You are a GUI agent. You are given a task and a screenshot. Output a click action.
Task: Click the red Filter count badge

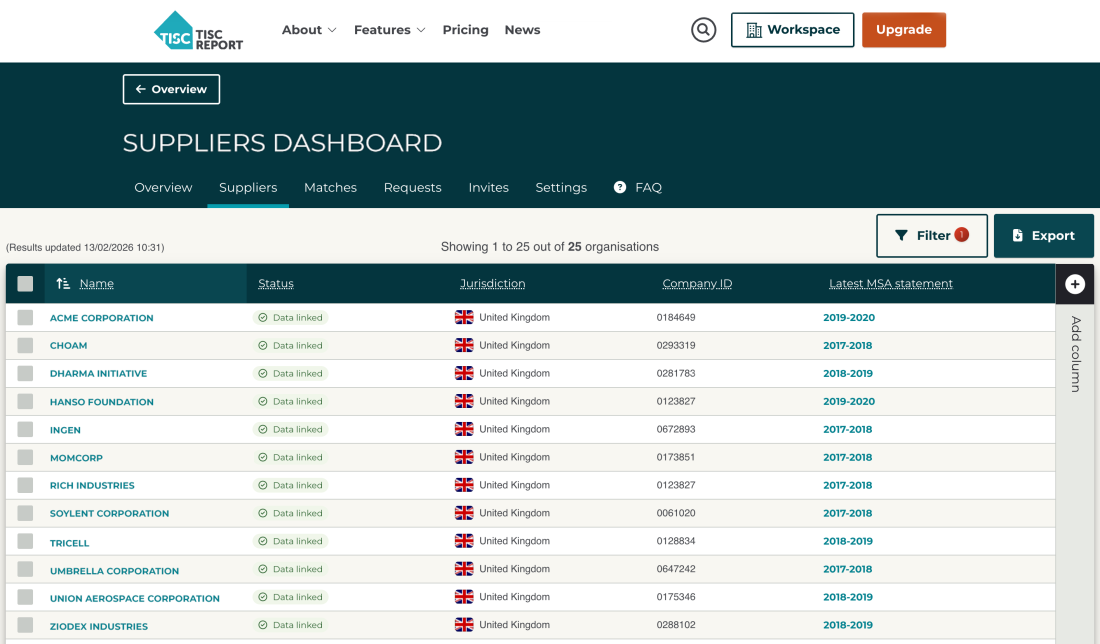coord(962,235)
